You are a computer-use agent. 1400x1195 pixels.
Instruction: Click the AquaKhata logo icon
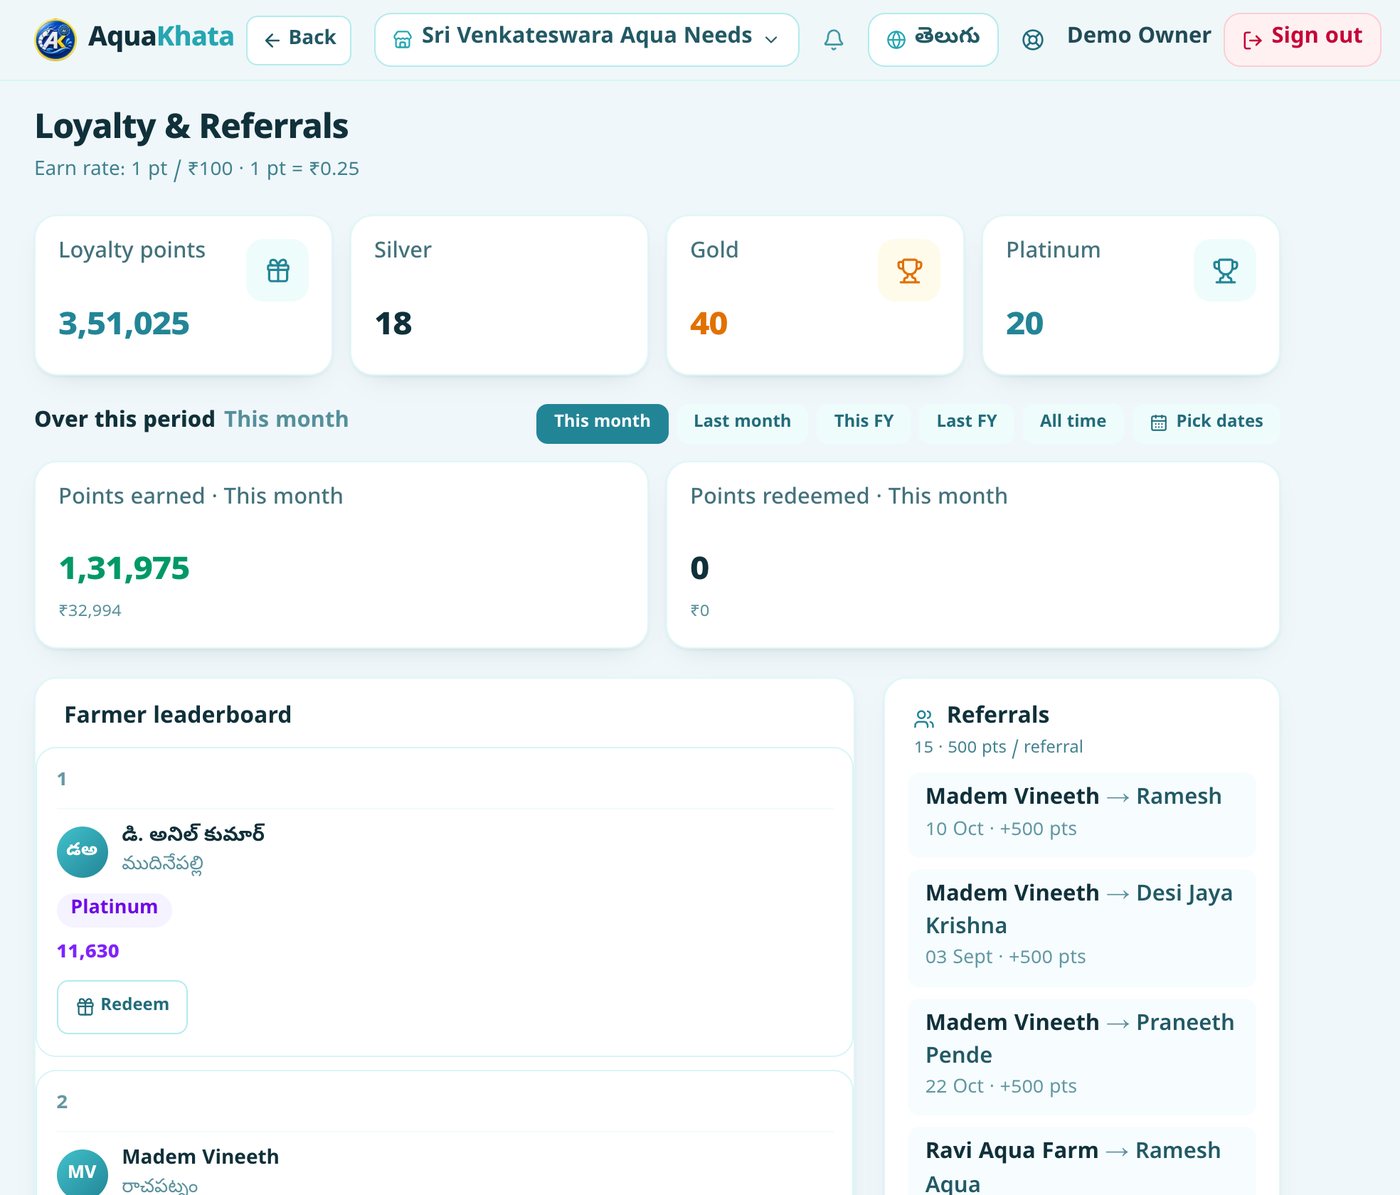(x=55, y=40)
